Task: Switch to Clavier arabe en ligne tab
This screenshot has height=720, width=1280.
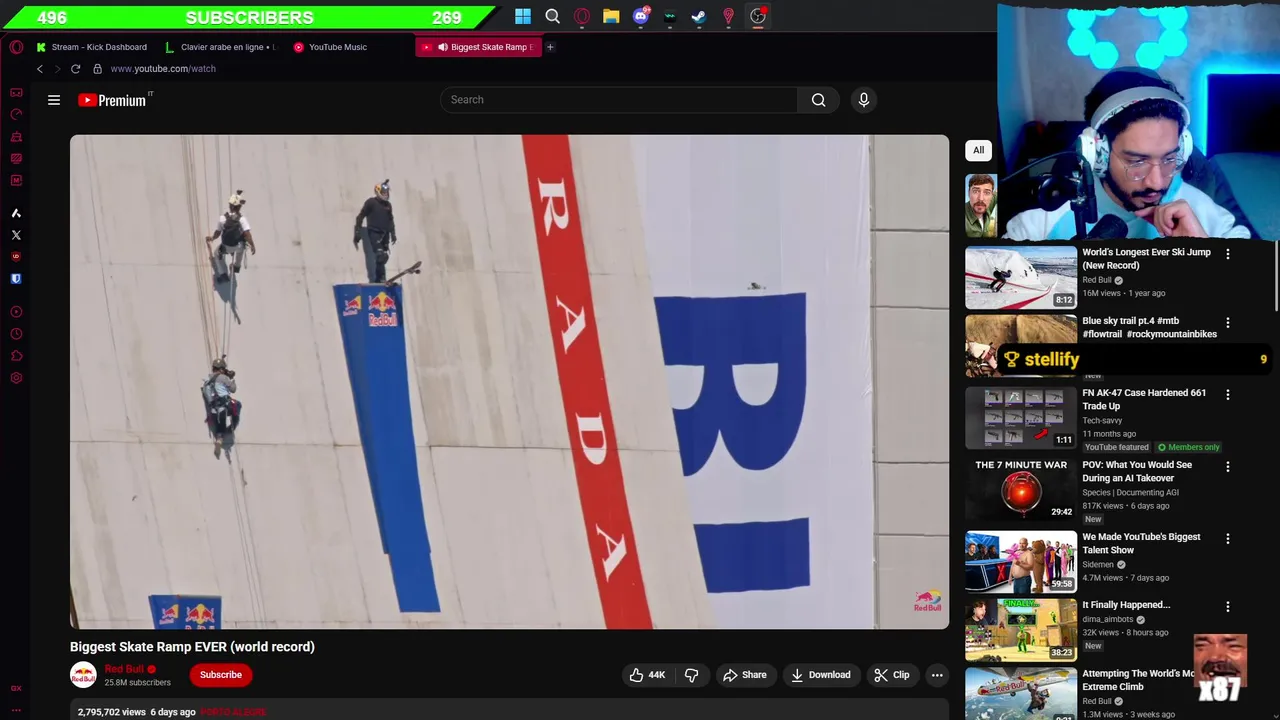Action: 220,47
